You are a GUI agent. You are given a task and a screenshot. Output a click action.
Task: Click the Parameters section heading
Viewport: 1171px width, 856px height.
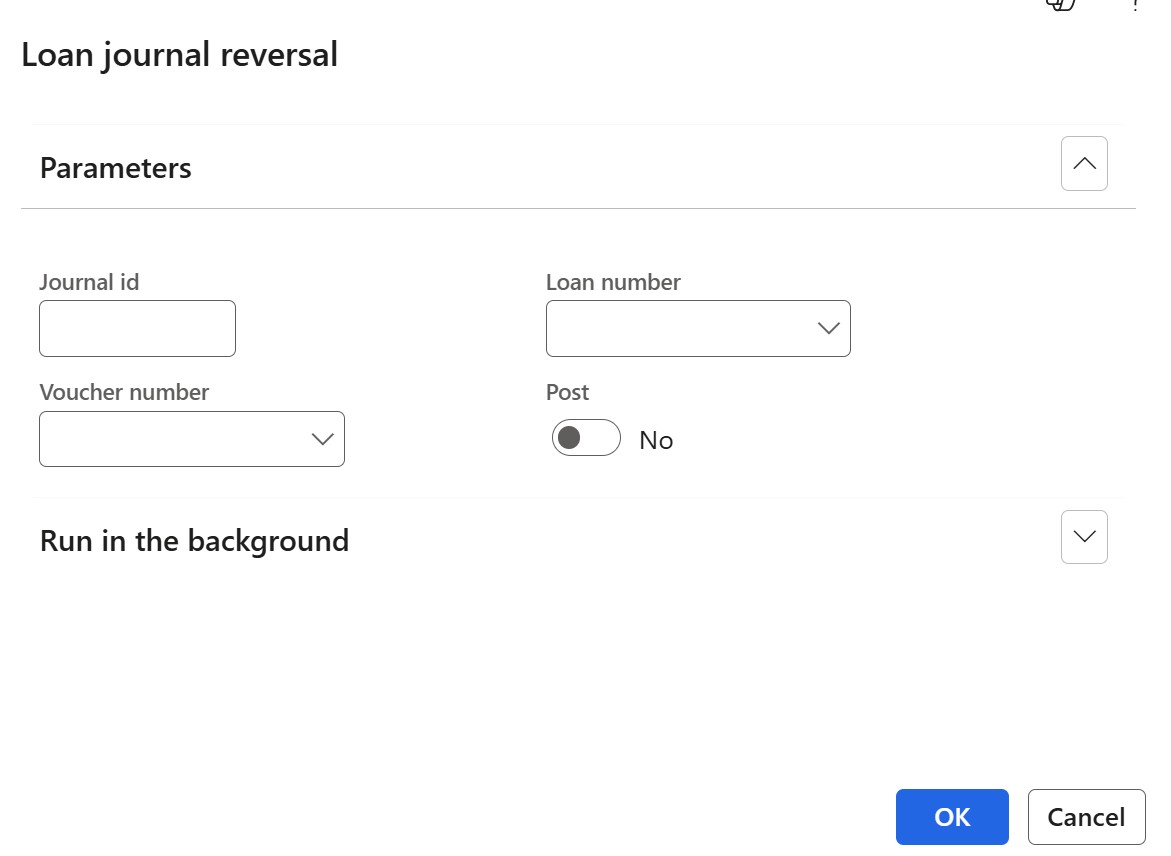pyautogui.click(x=115, y=168)
